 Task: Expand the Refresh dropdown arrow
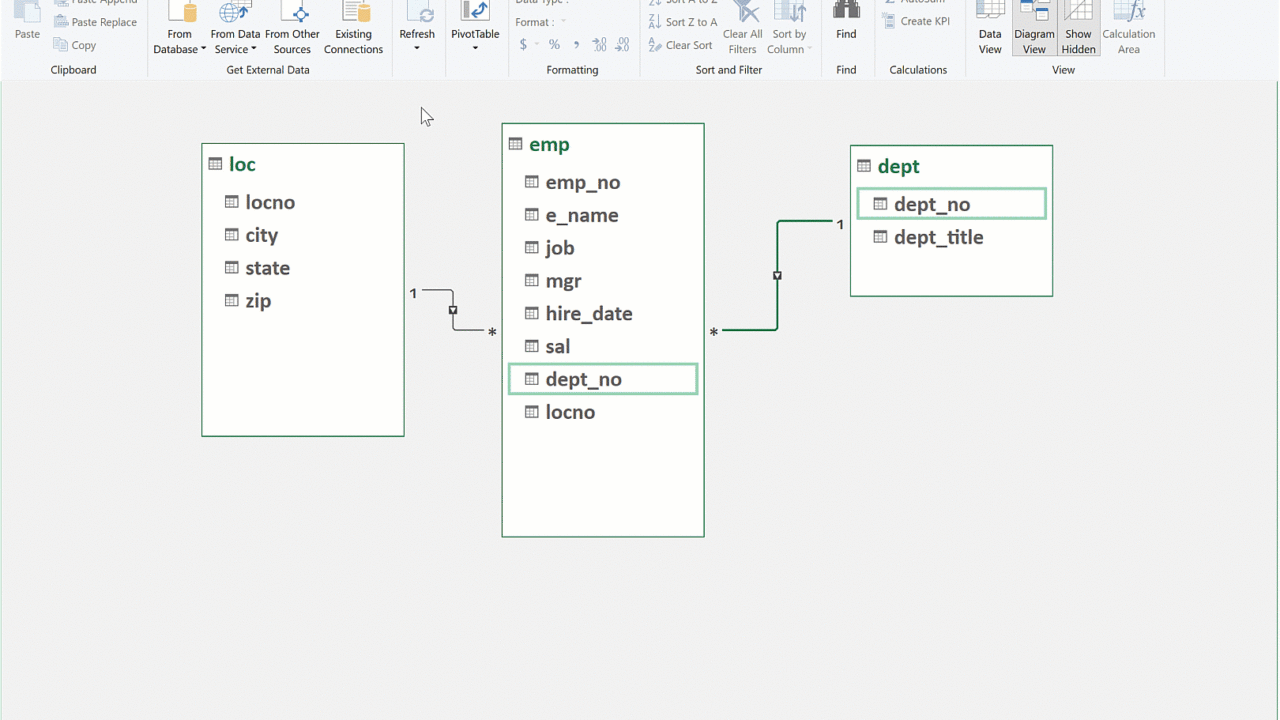tap(417, 48)
